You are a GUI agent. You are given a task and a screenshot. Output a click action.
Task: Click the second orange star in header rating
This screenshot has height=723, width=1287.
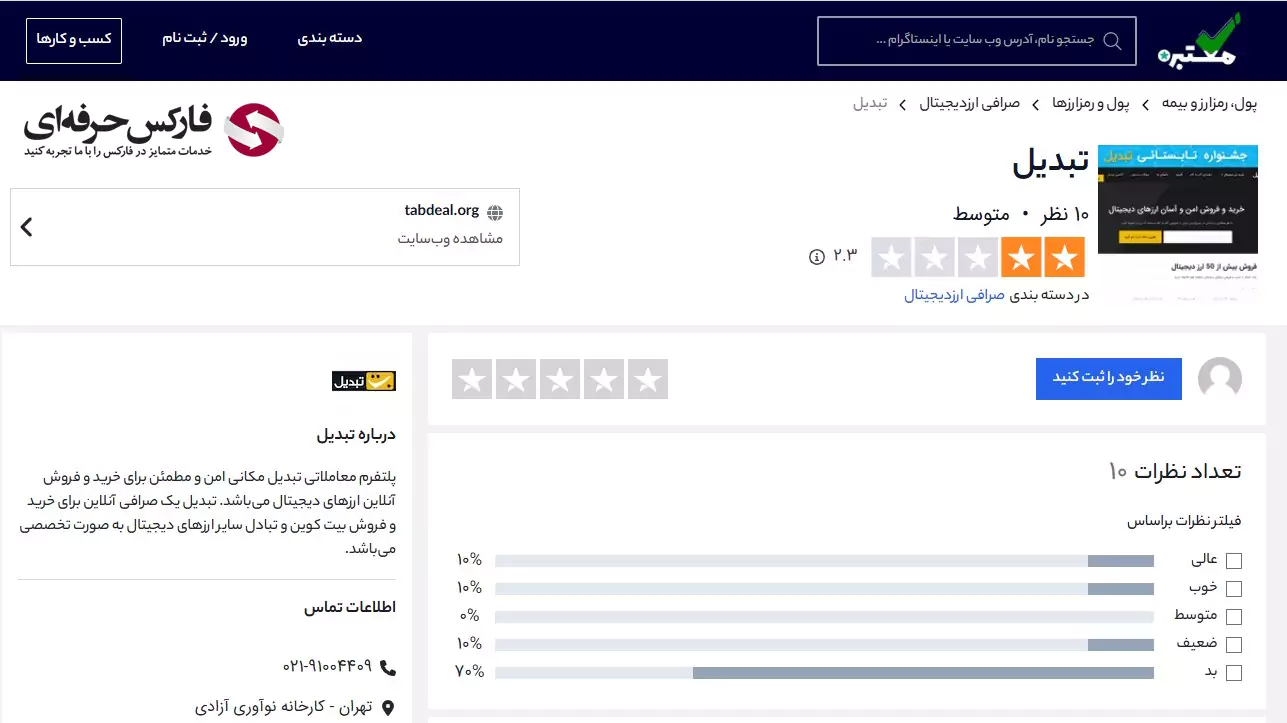(x=1021, y=257)
